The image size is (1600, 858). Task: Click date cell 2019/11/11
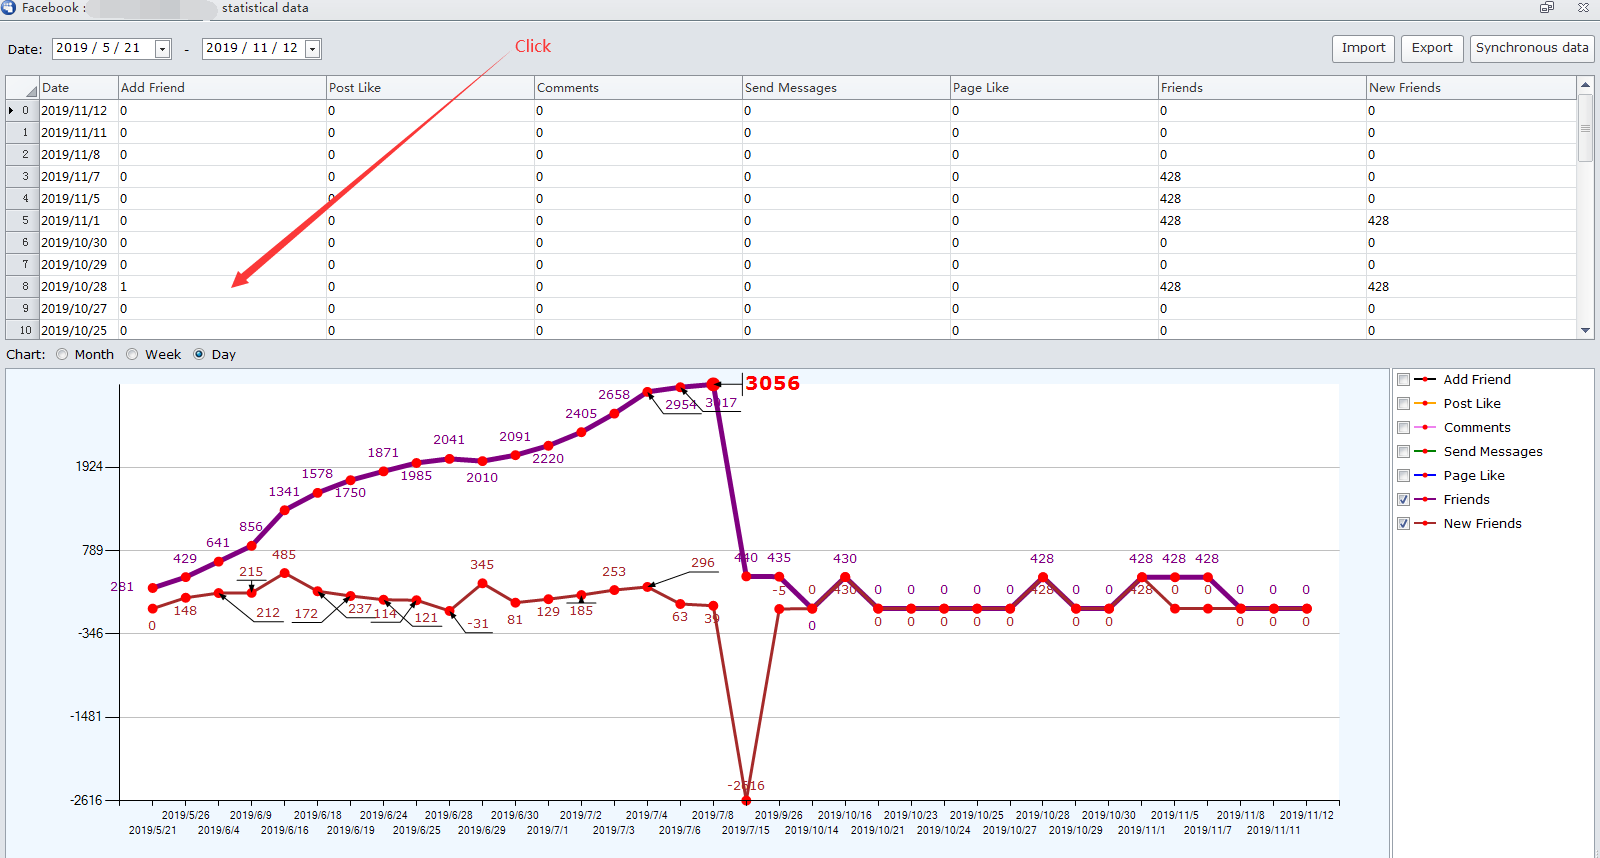point(78,133)
